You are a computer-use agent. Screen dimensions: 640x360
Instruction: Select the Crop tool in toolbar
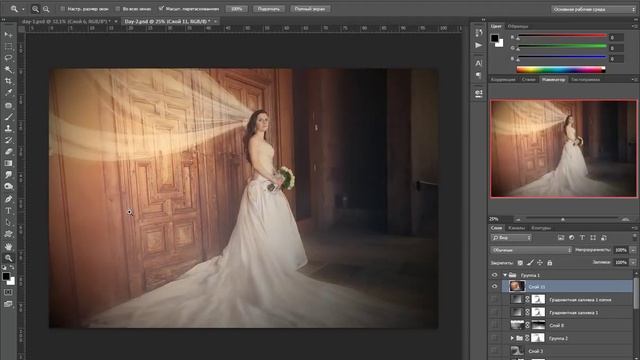[8, 81]
